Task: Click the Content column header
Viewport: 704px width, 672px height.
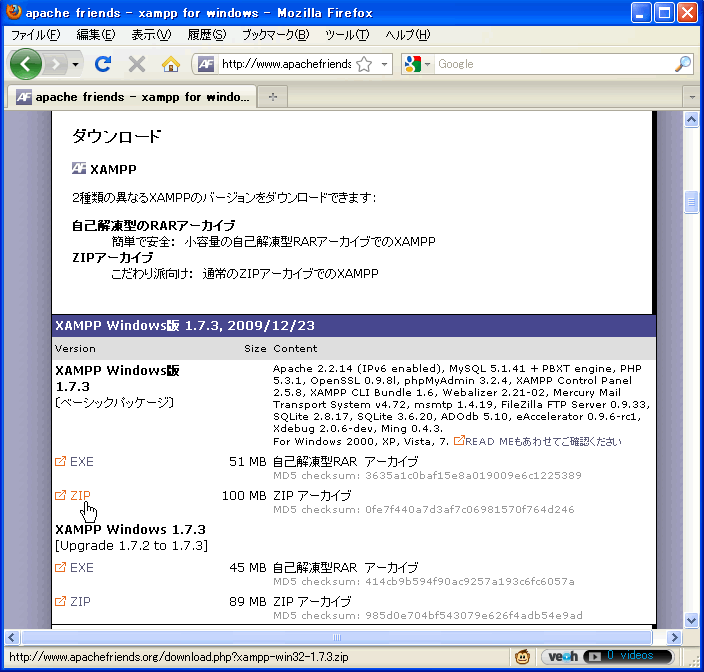Action: (295, 348)
